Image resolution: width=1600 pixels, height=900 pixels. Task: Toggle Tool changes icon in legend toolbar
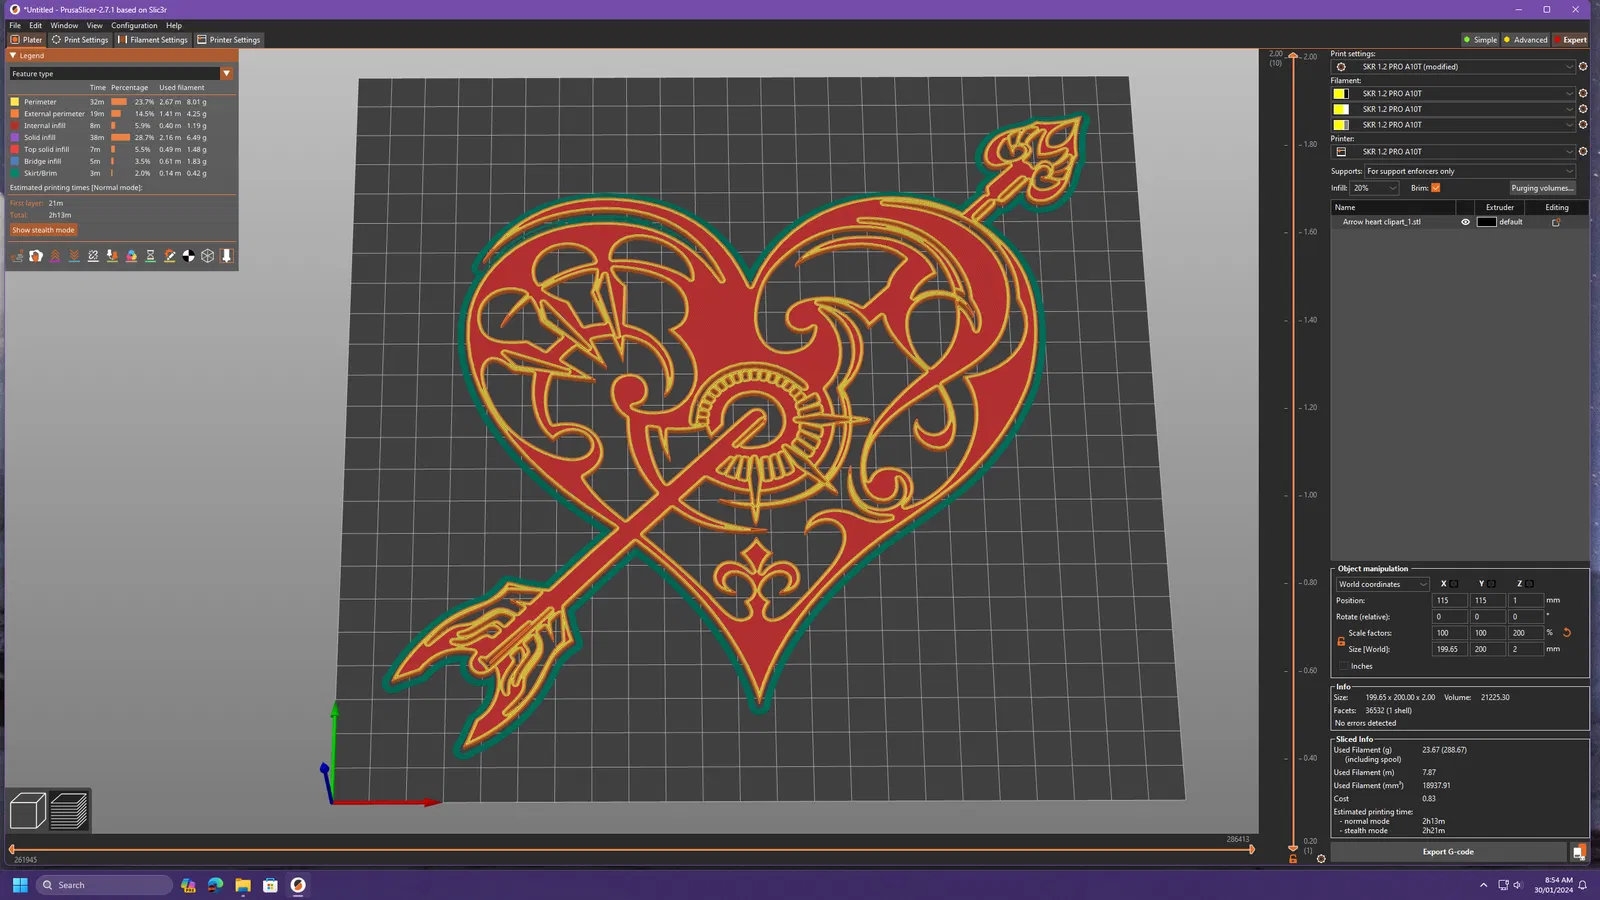[112, 256]
